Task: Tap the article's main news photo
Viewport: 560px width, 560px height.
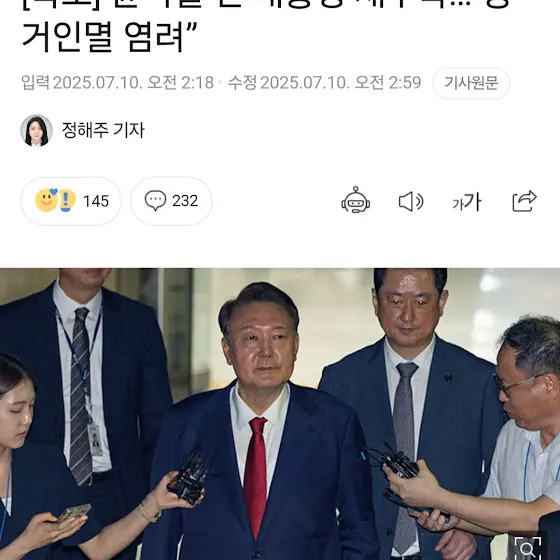Action: [280, 414]
